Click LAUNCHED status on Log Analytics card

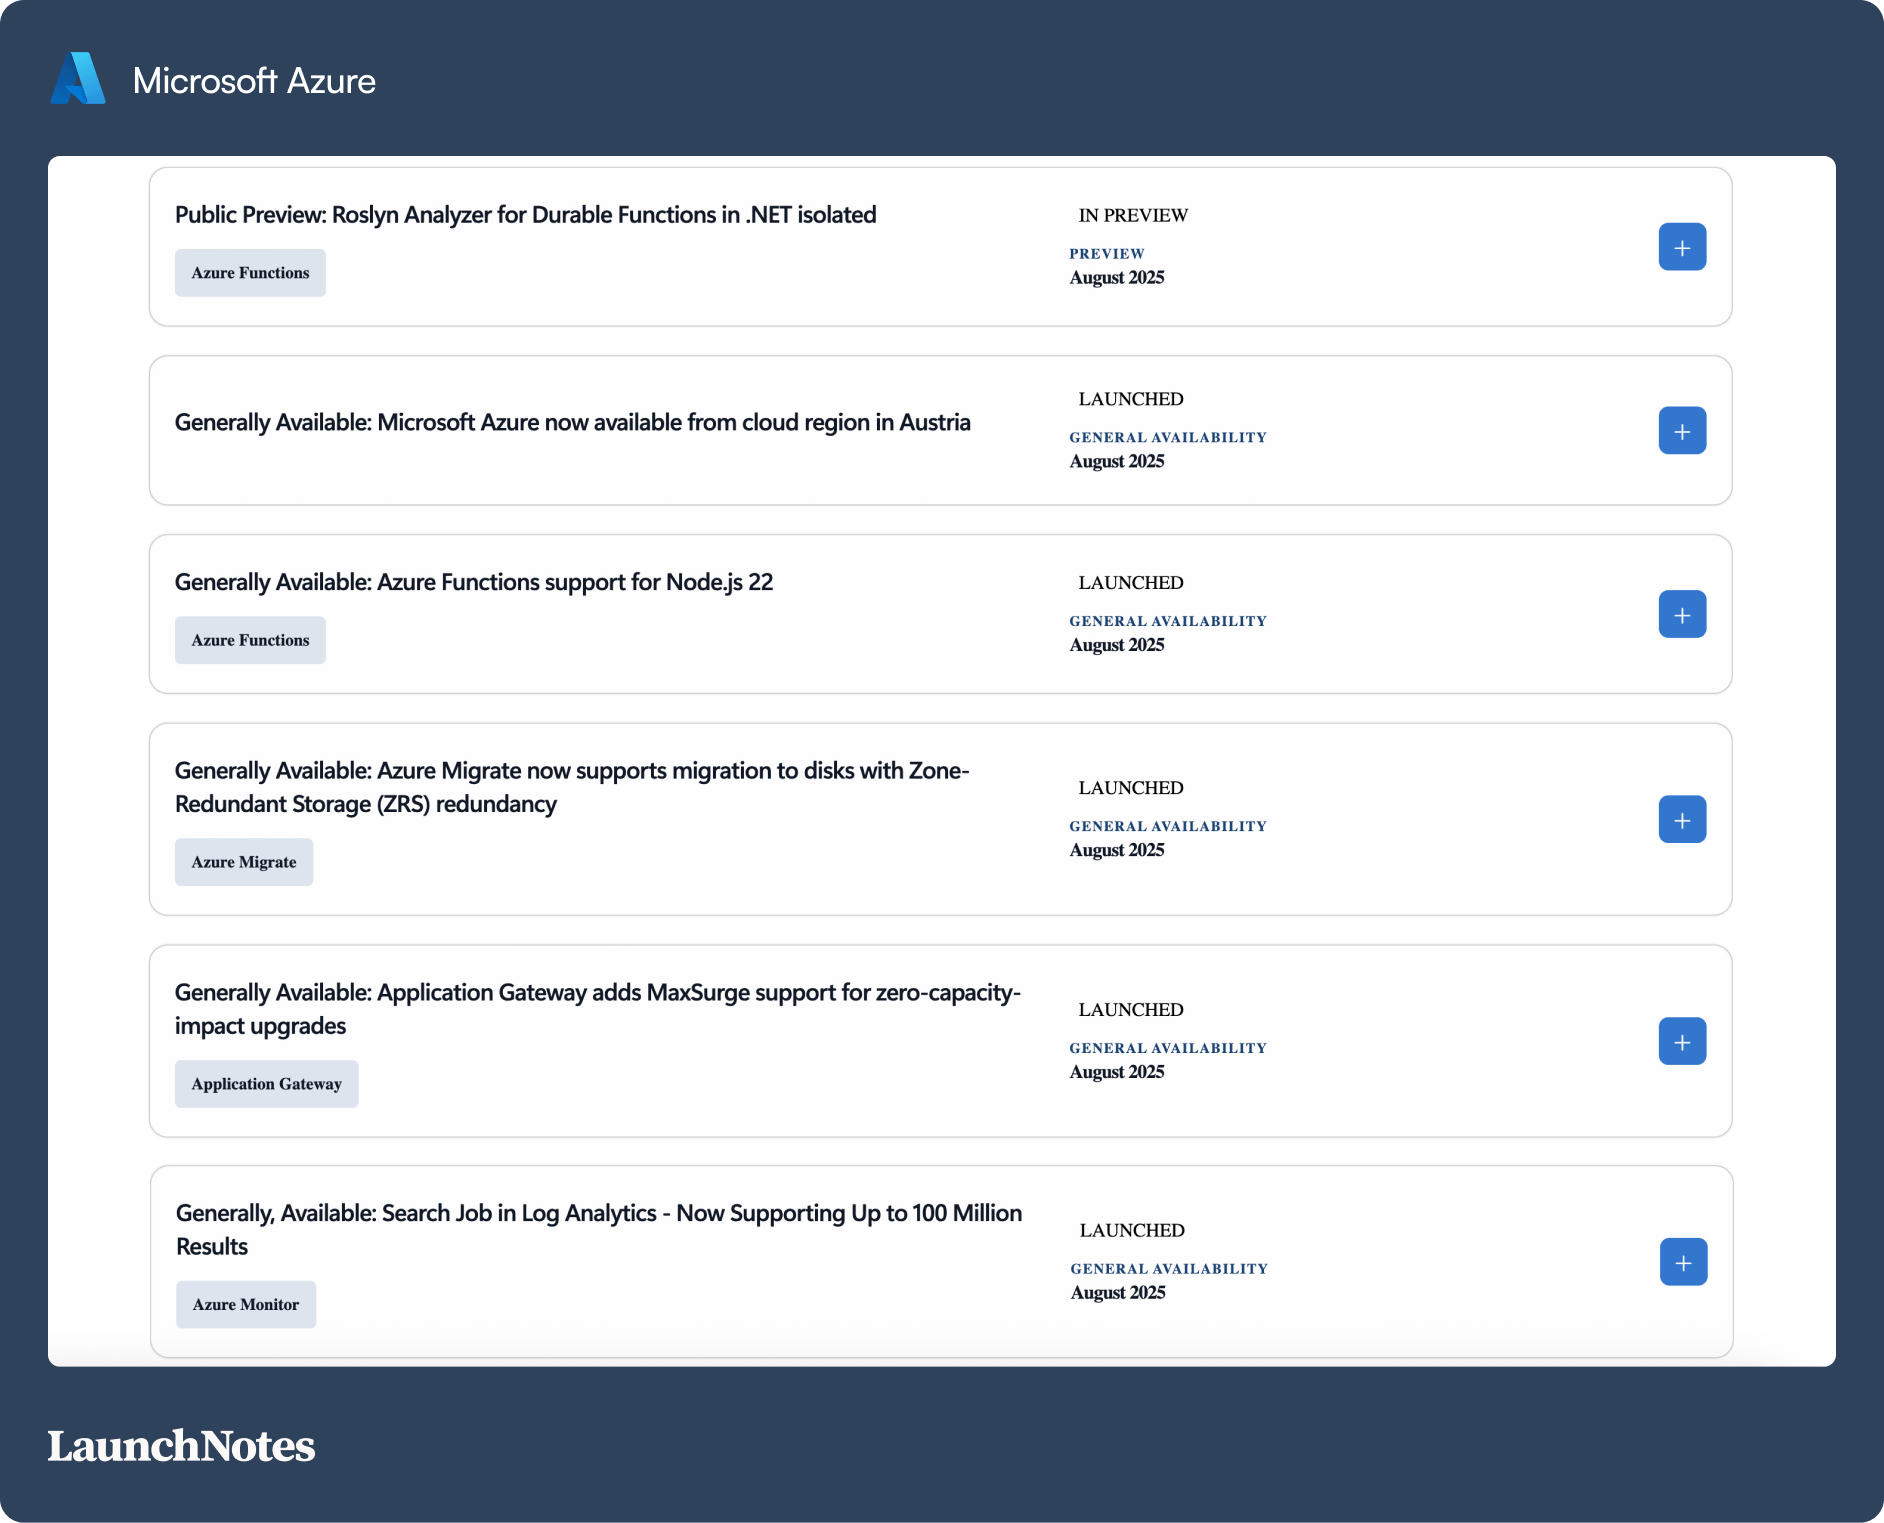pyautogui.click(x=1132, y=1231)
